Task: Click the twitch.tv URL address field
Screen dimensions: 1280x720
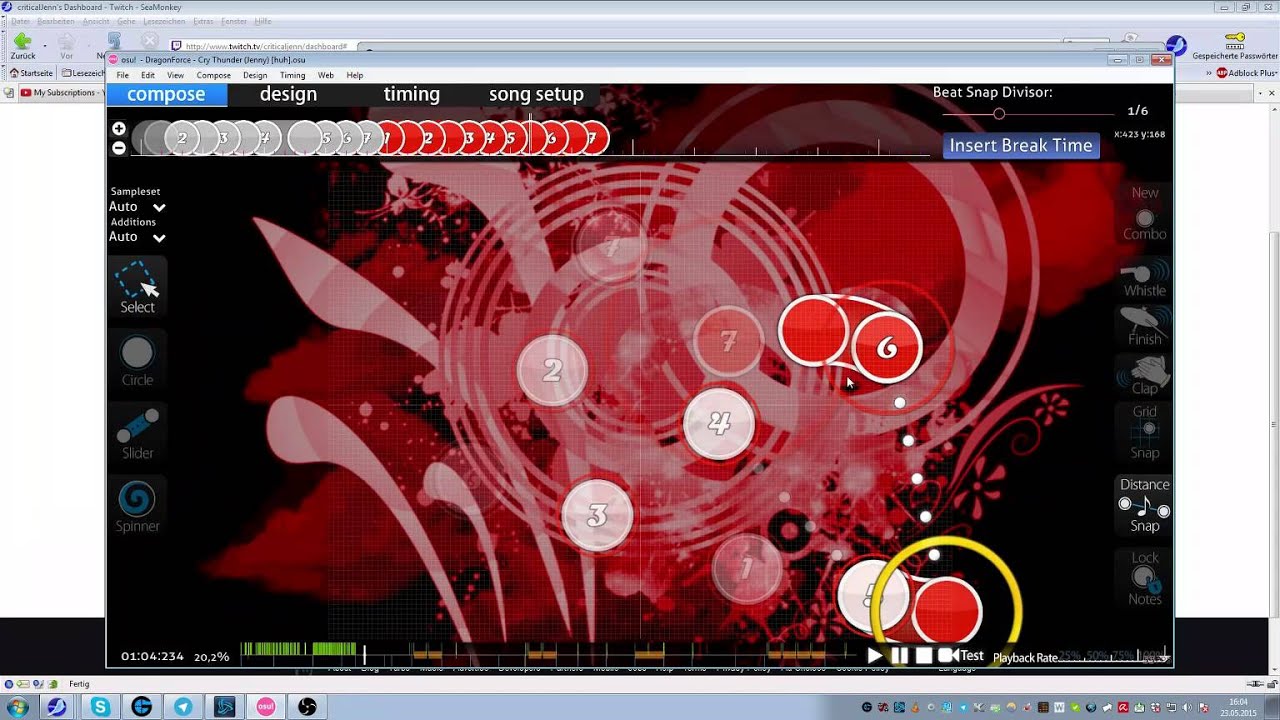Action: 265,46
